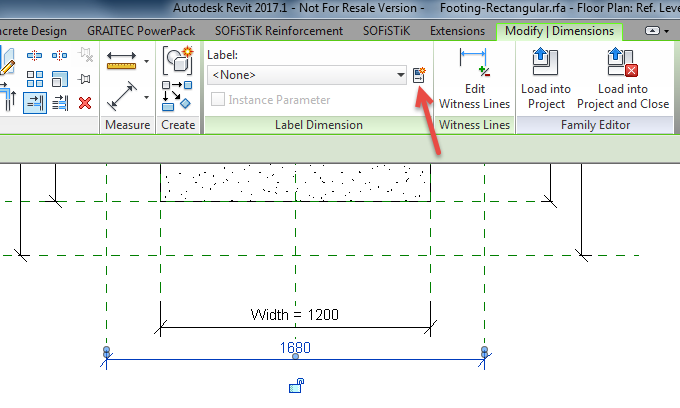The height and width of the screenshot is (408, 680).
Task: Click the Edit Witness Lines icon
Action: pos(474,62)
